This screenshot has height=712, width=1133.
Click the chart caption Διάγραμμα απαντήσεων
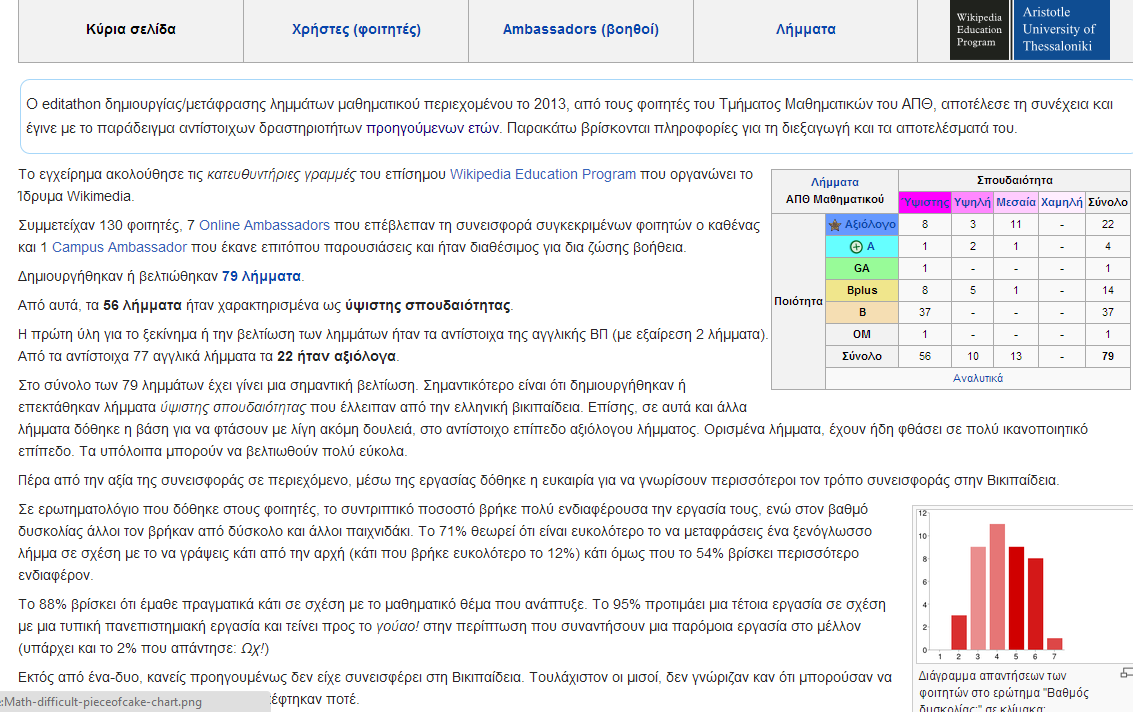coord(992,676)
